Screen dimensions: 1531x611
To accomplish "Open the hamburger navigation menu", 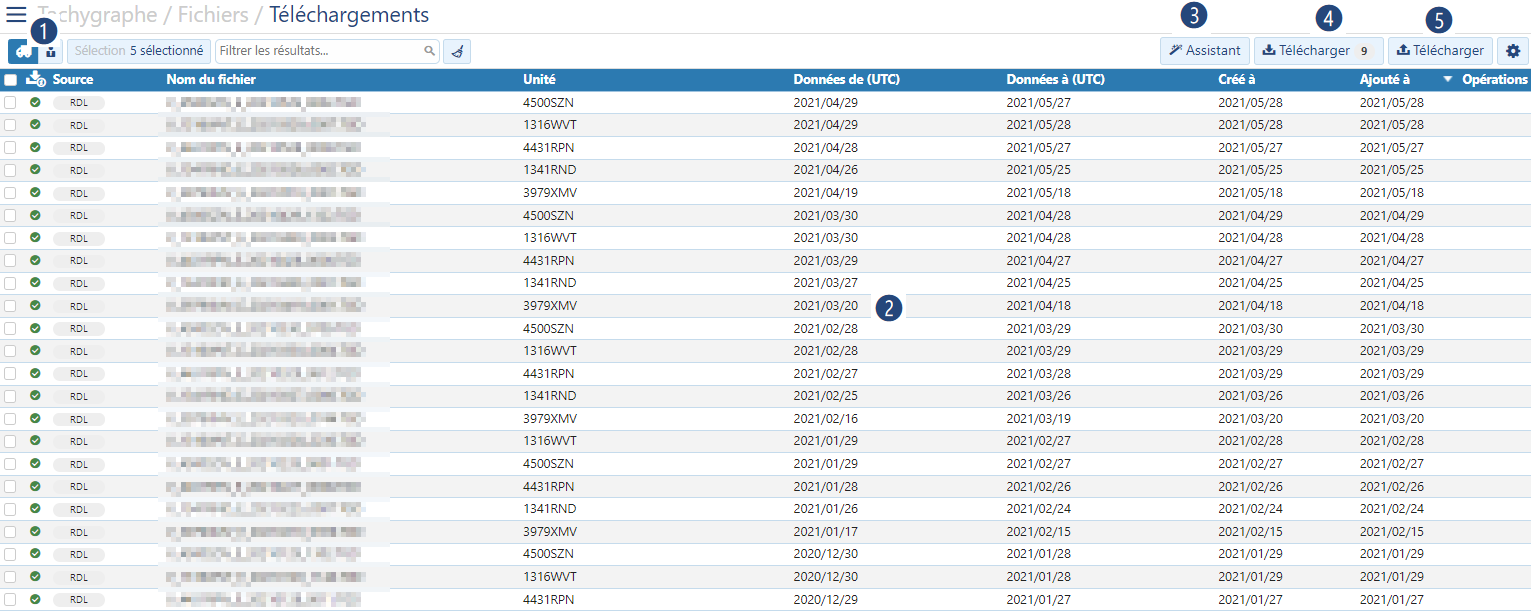I will (16, 15).
